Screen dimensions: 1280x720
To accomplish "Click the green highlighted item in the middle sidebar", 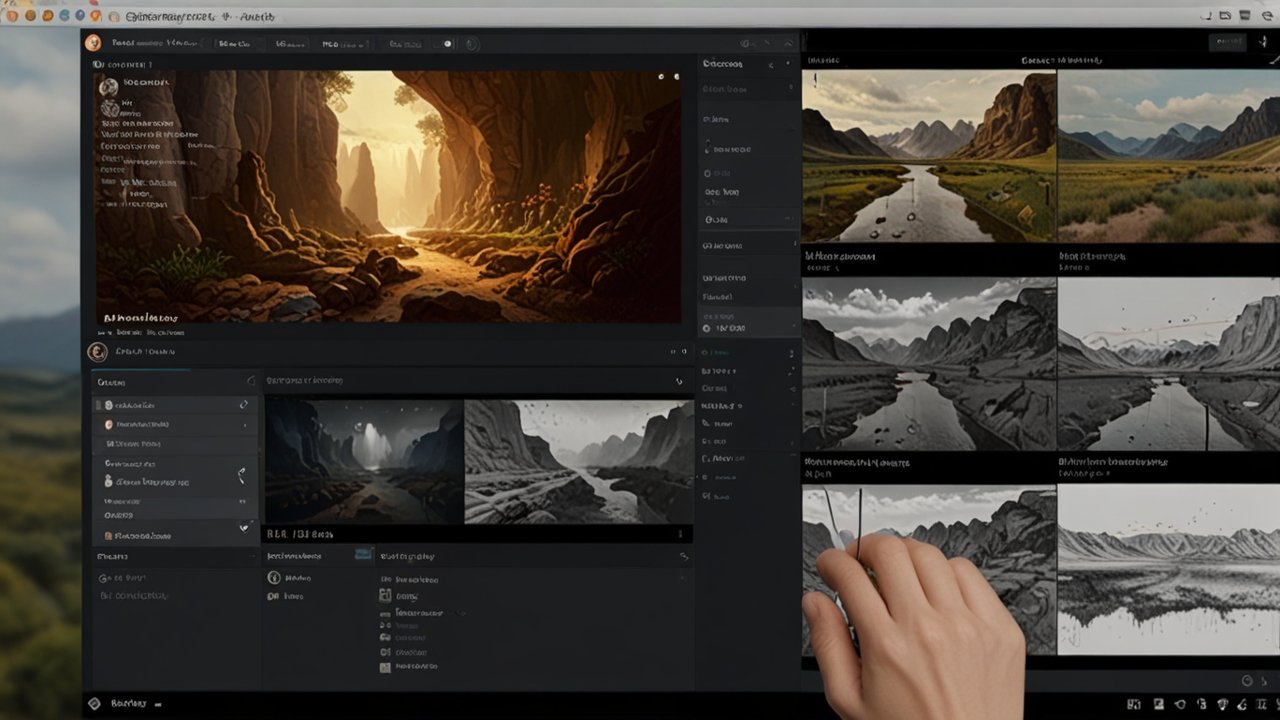I will [x=720, y=352].
